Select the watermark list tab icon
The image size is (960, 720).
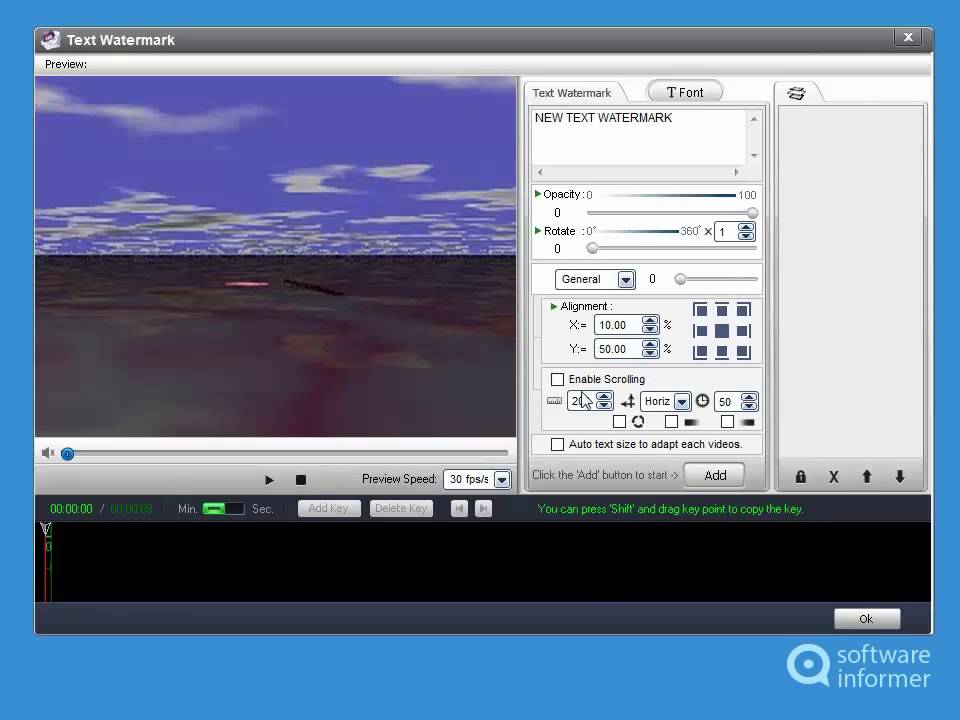pyautogui.click(x=796, y=94)
